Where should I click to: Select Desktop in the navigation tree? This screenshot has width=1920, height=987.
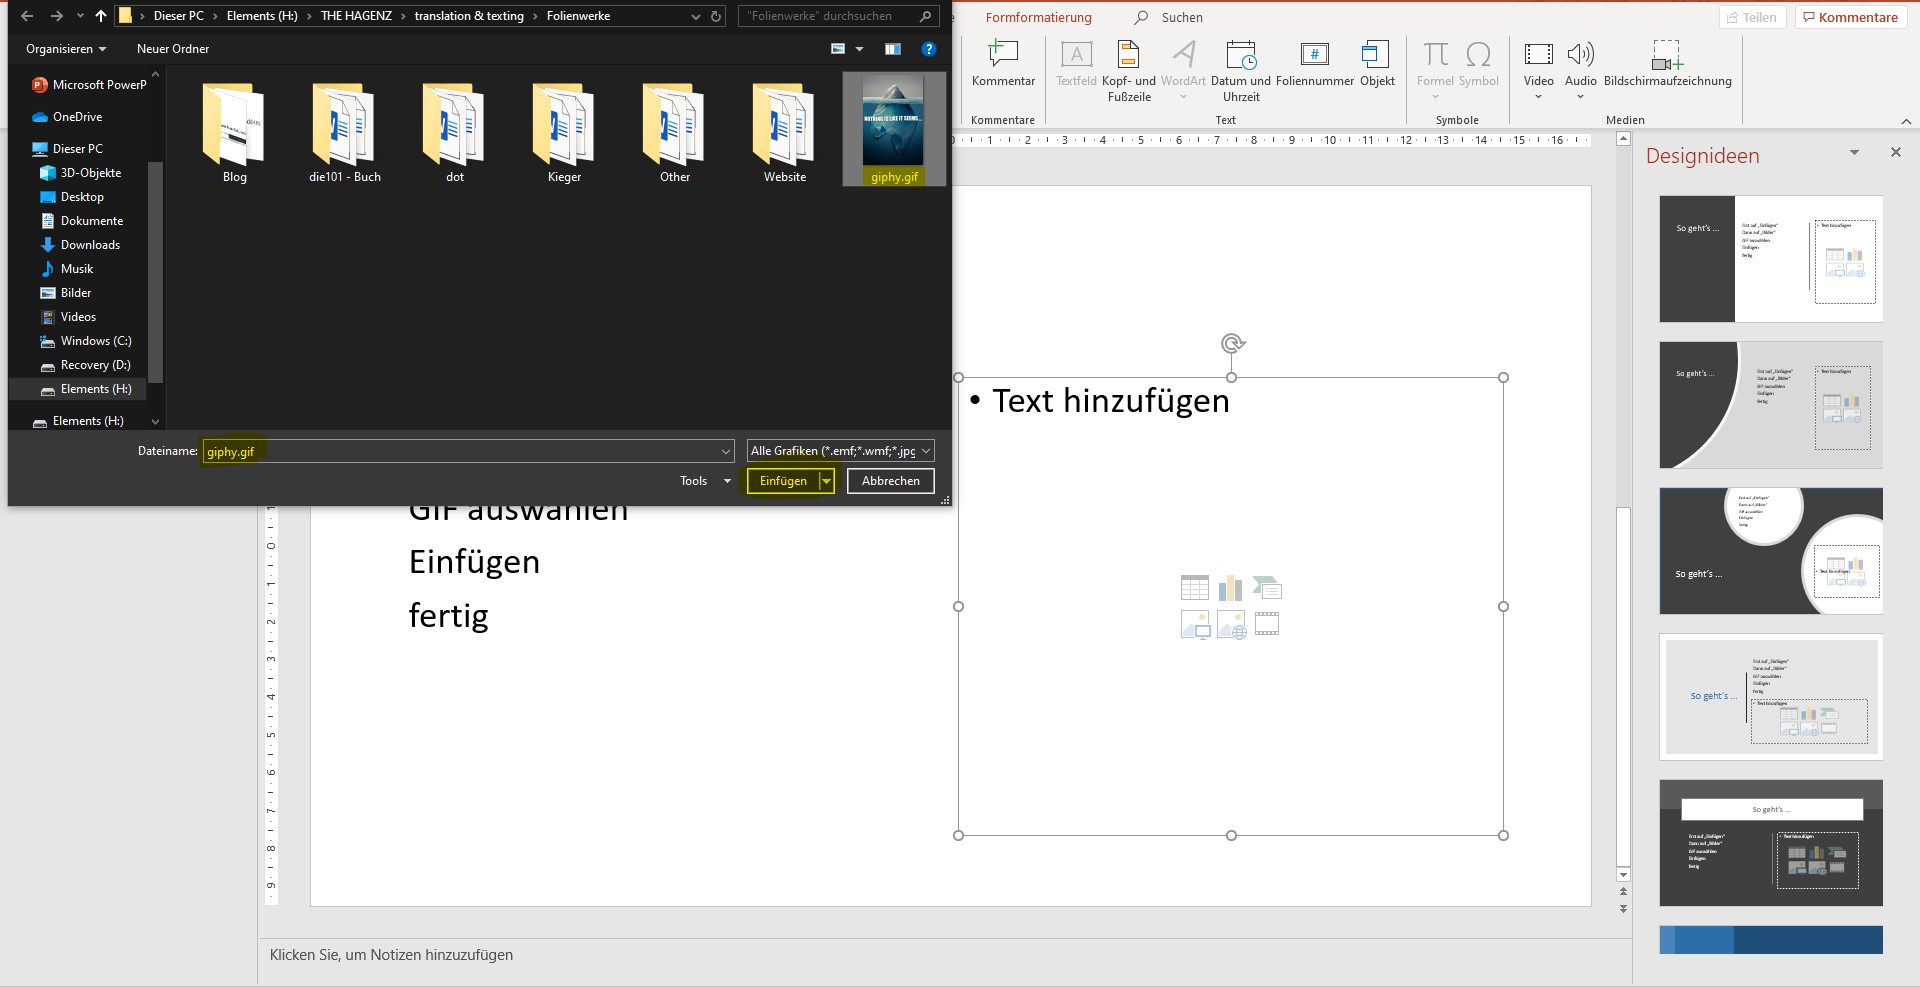click(x=82, y=197)
